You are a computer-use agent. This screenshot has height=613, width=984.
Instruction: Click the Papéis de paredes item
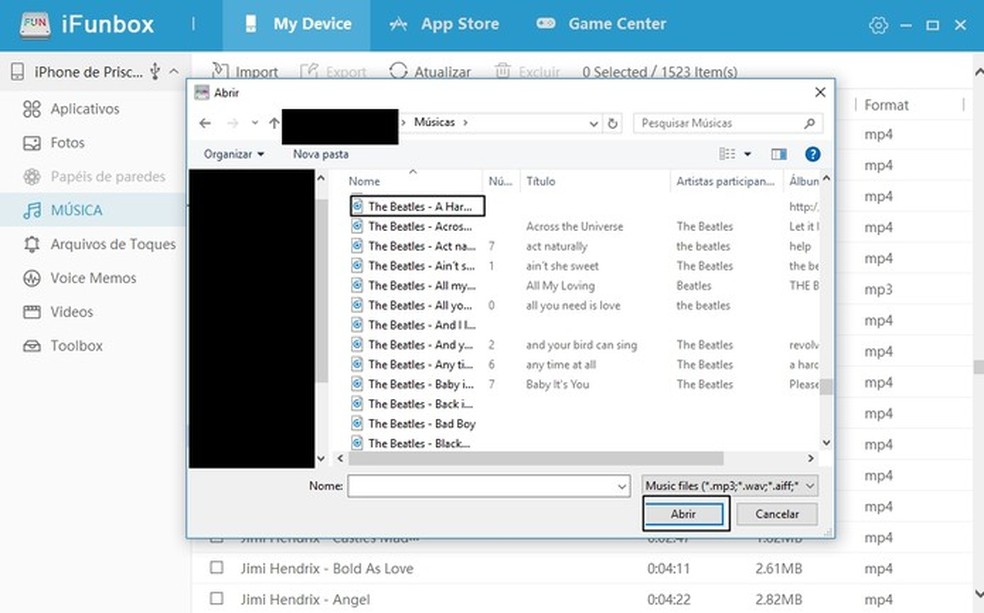(x=94, y=176)
